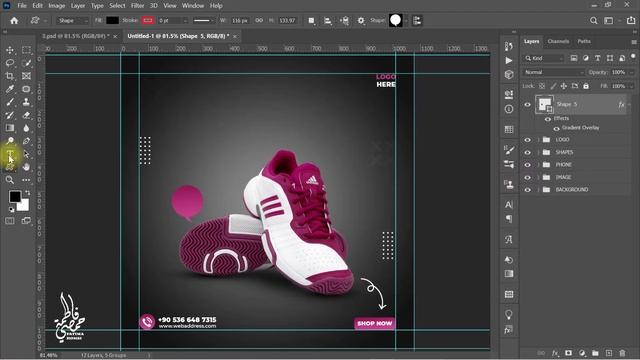
Task: Select the Clone Stamp tool
Action: pyautogui.click(x=26, y=102)
